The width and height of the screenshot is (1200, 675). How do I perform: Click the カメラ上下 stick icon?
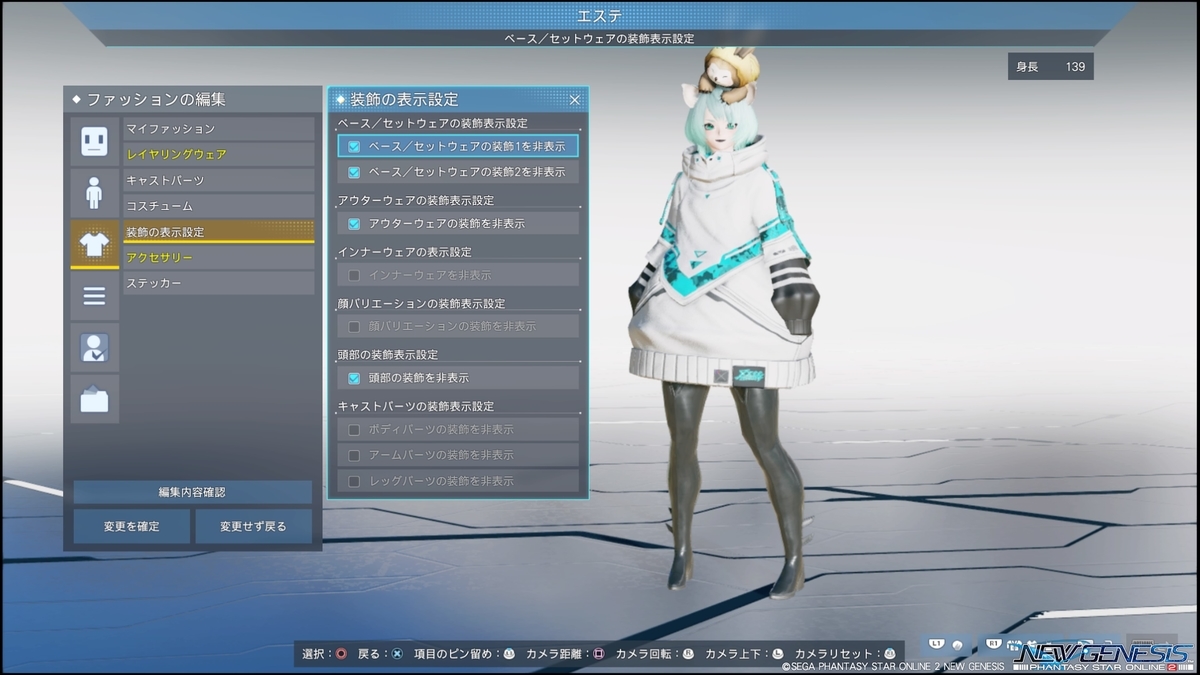[777, 654]
